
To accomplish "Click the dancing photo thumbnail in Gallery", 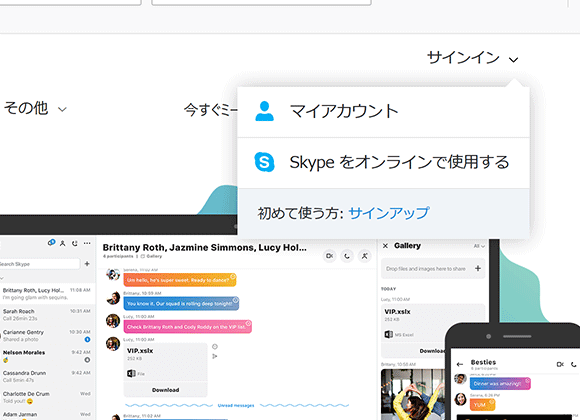I will tap(413, 394).
